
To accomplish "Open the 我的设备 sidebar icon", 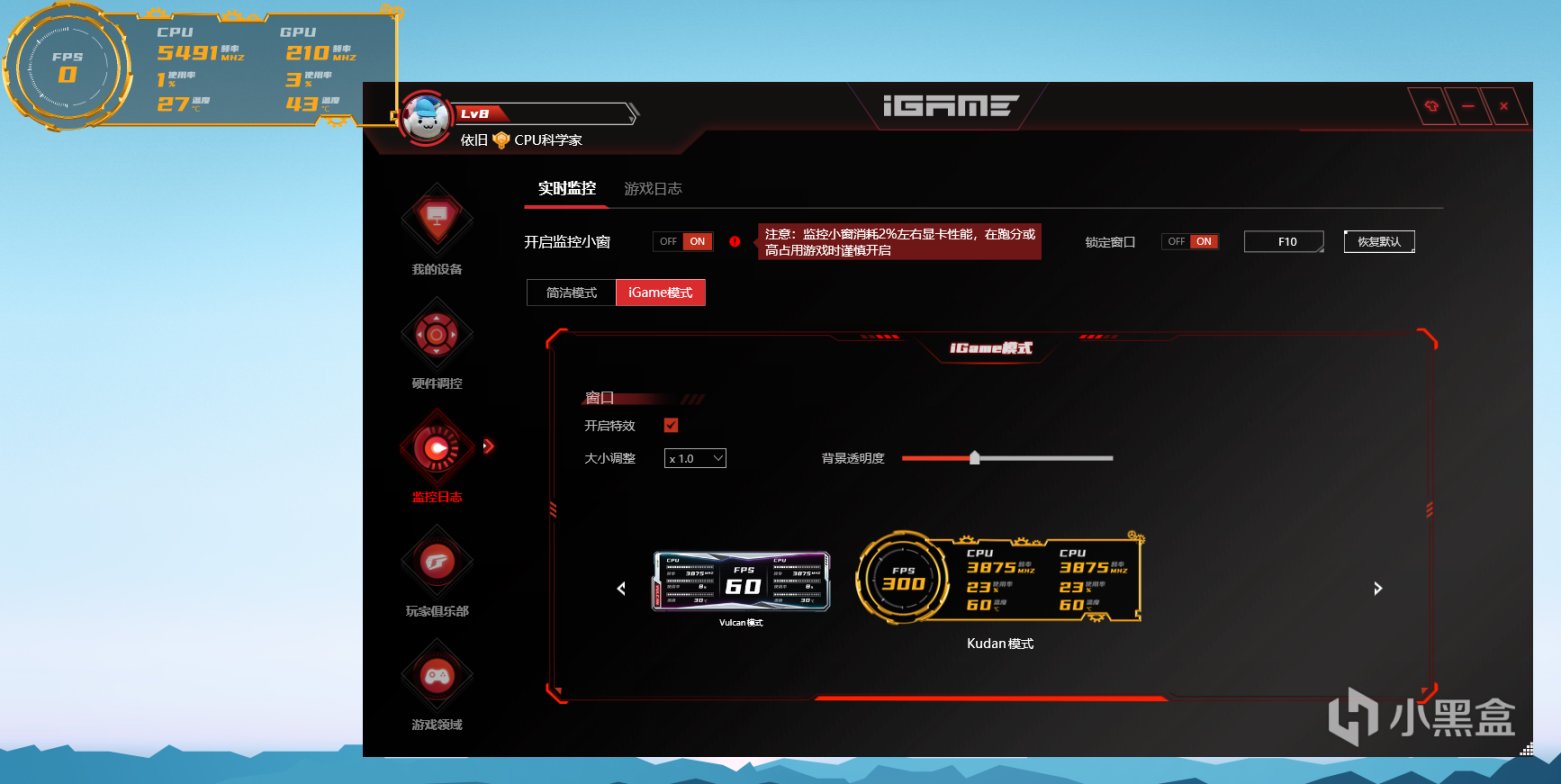I will coord(437,217).
